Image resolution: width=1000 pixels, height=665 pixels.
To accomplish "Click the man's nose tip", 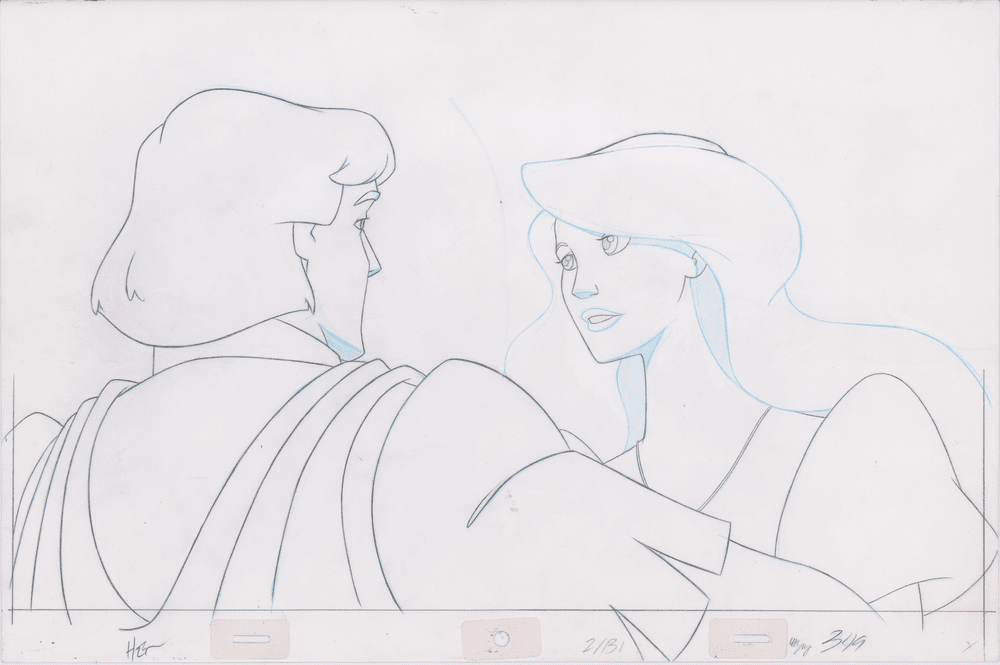I will pyautogui.click(x=376, y=270).
